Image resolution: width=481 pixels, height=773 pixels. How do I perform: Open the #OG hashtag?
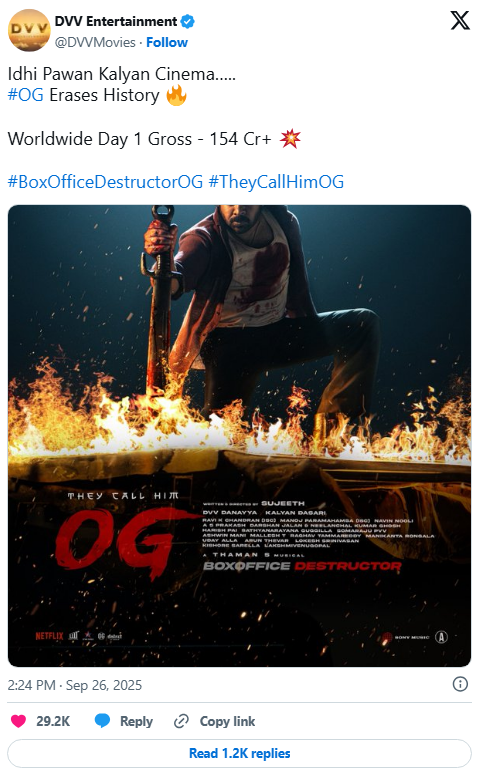26,95
